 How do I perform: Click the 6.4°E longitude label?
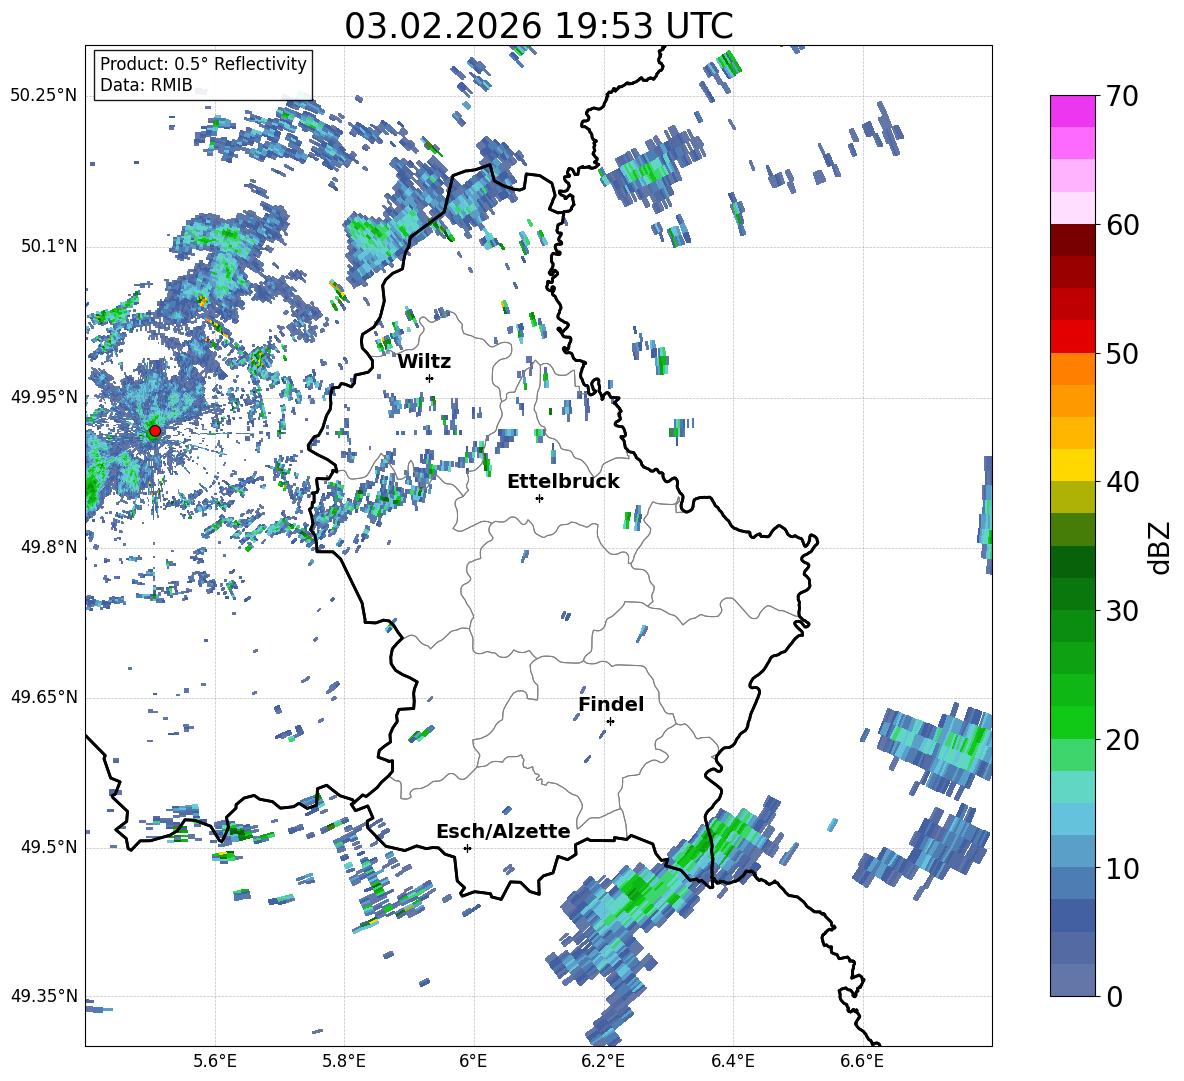(x=732, y=1061)
